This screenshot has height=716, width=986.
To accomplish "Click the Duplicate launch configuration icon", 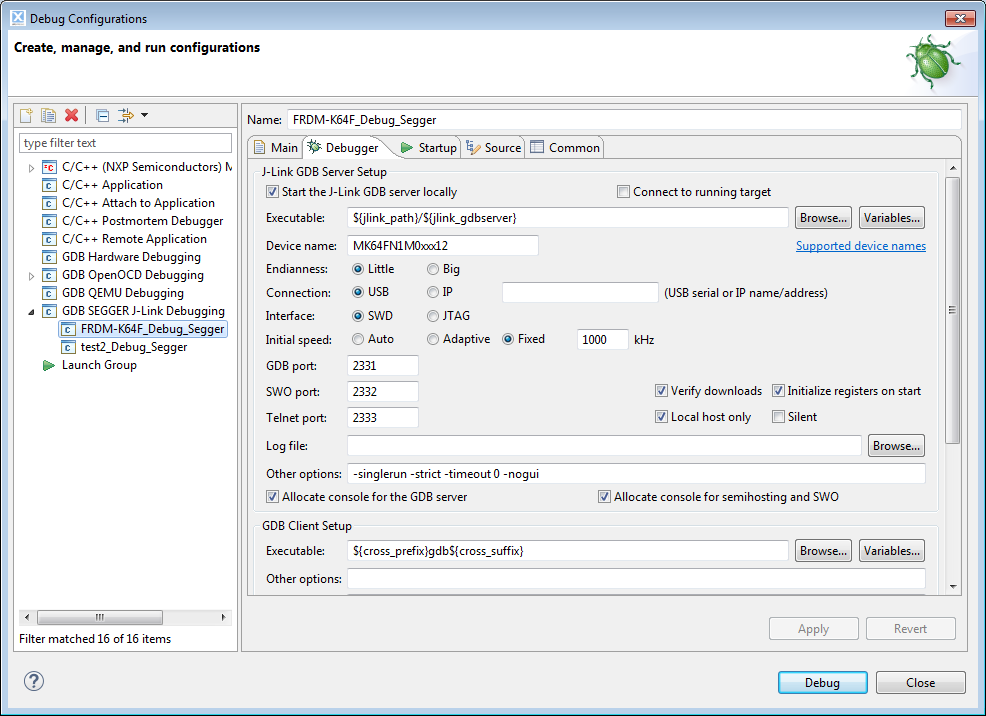I will 48,115.
